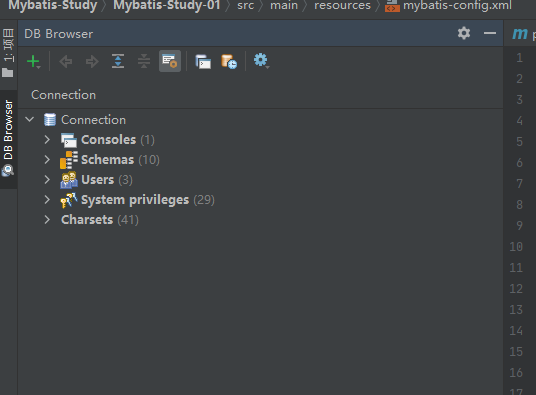The height and width of the screenshot is (395, 536).
Task: Click the Mybatis-Study breadcrumb
Action: point(53,5)
